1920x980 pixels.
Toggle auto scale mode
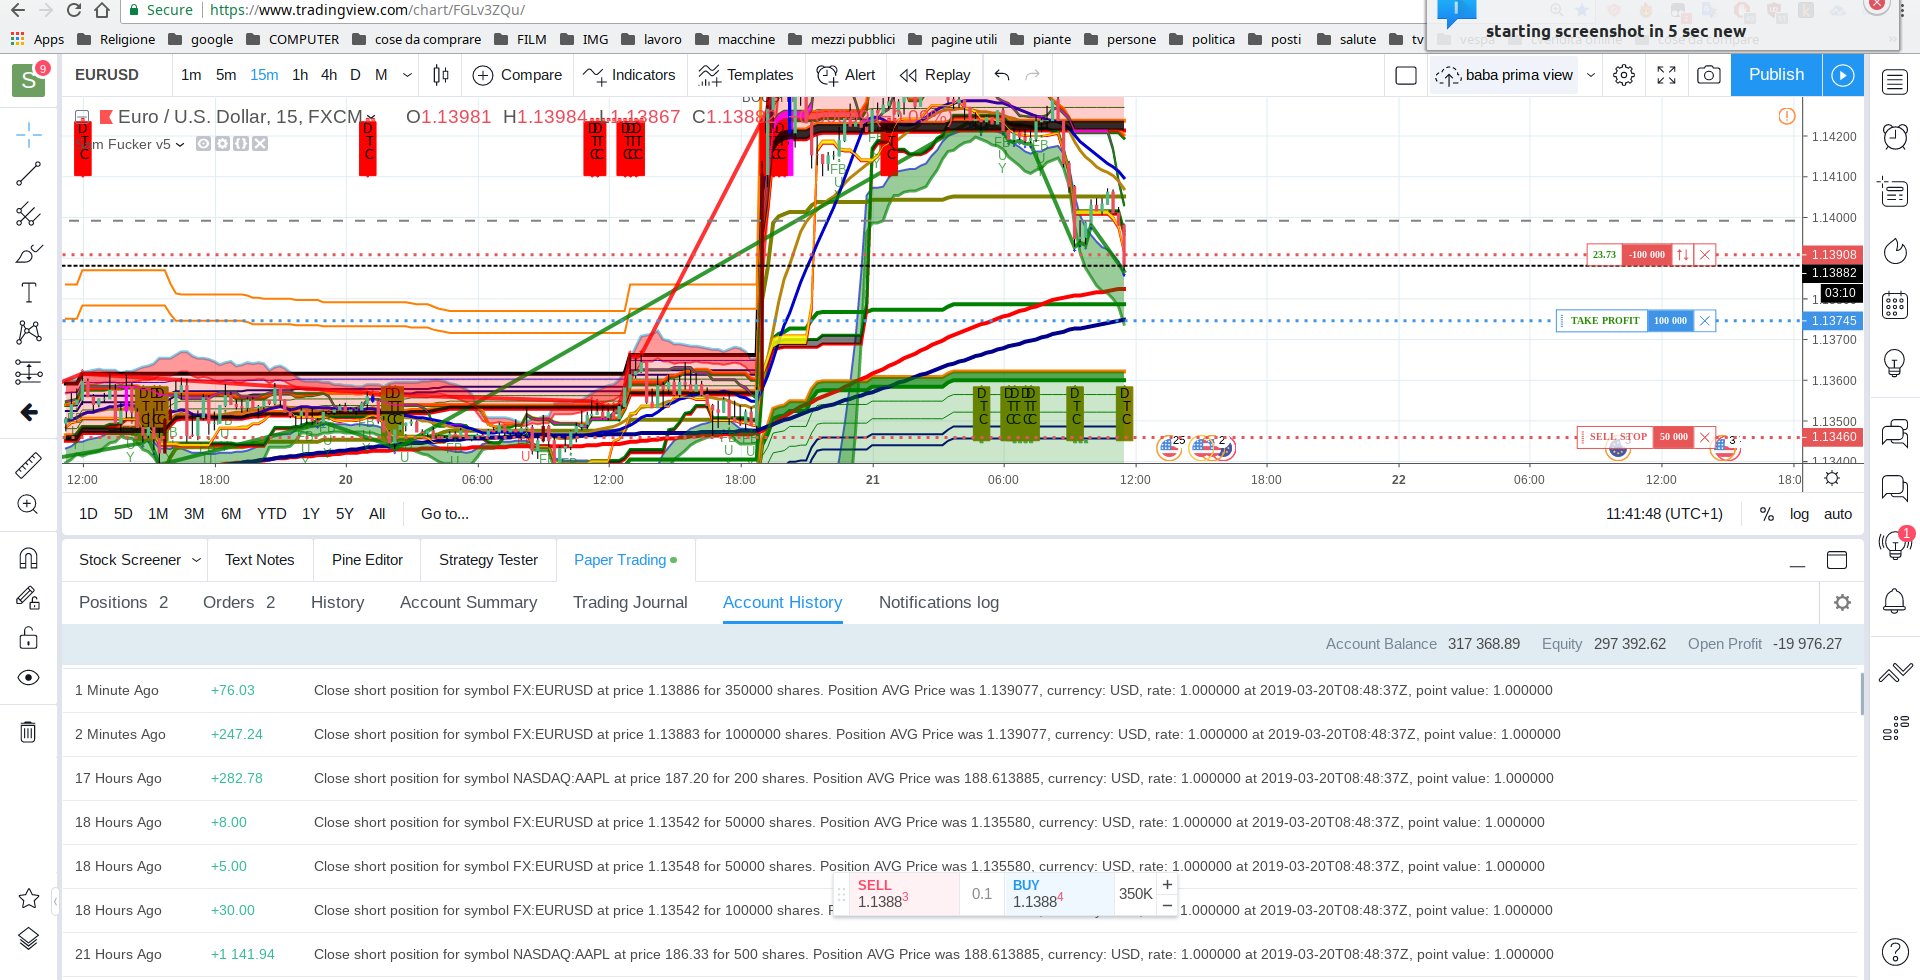(x=1838, y=514)
